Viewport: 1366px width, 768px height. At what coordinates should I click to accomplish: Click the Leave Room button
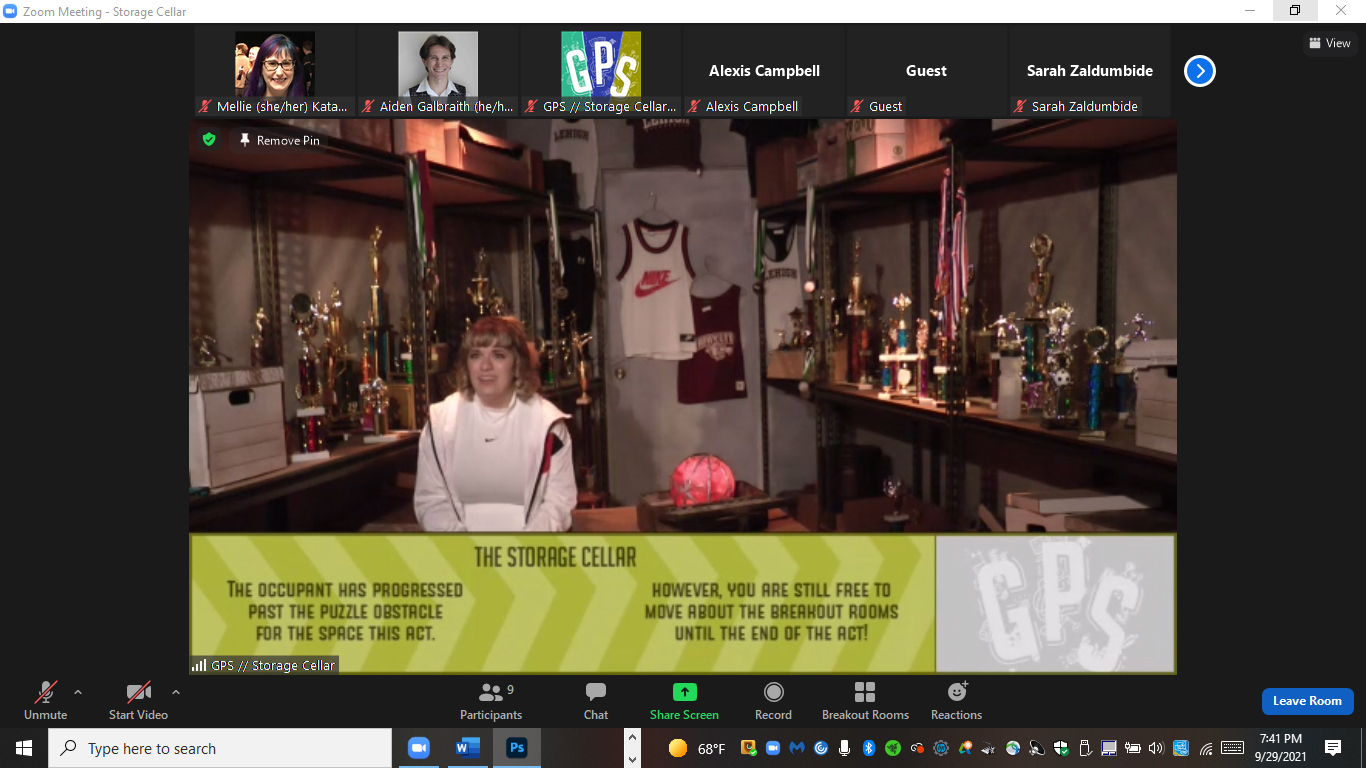point(1307,701)
